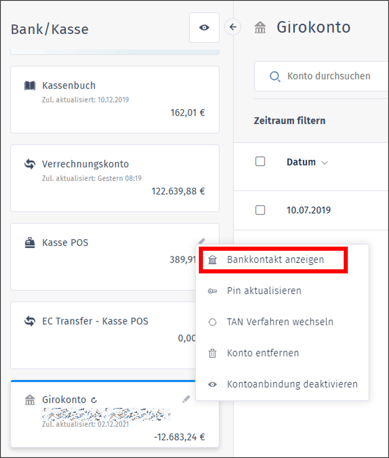Image resolution: width=389 pixels, height=458 pixels.
Task: Open the Kassenbuch account card
Action: point(115,100)
